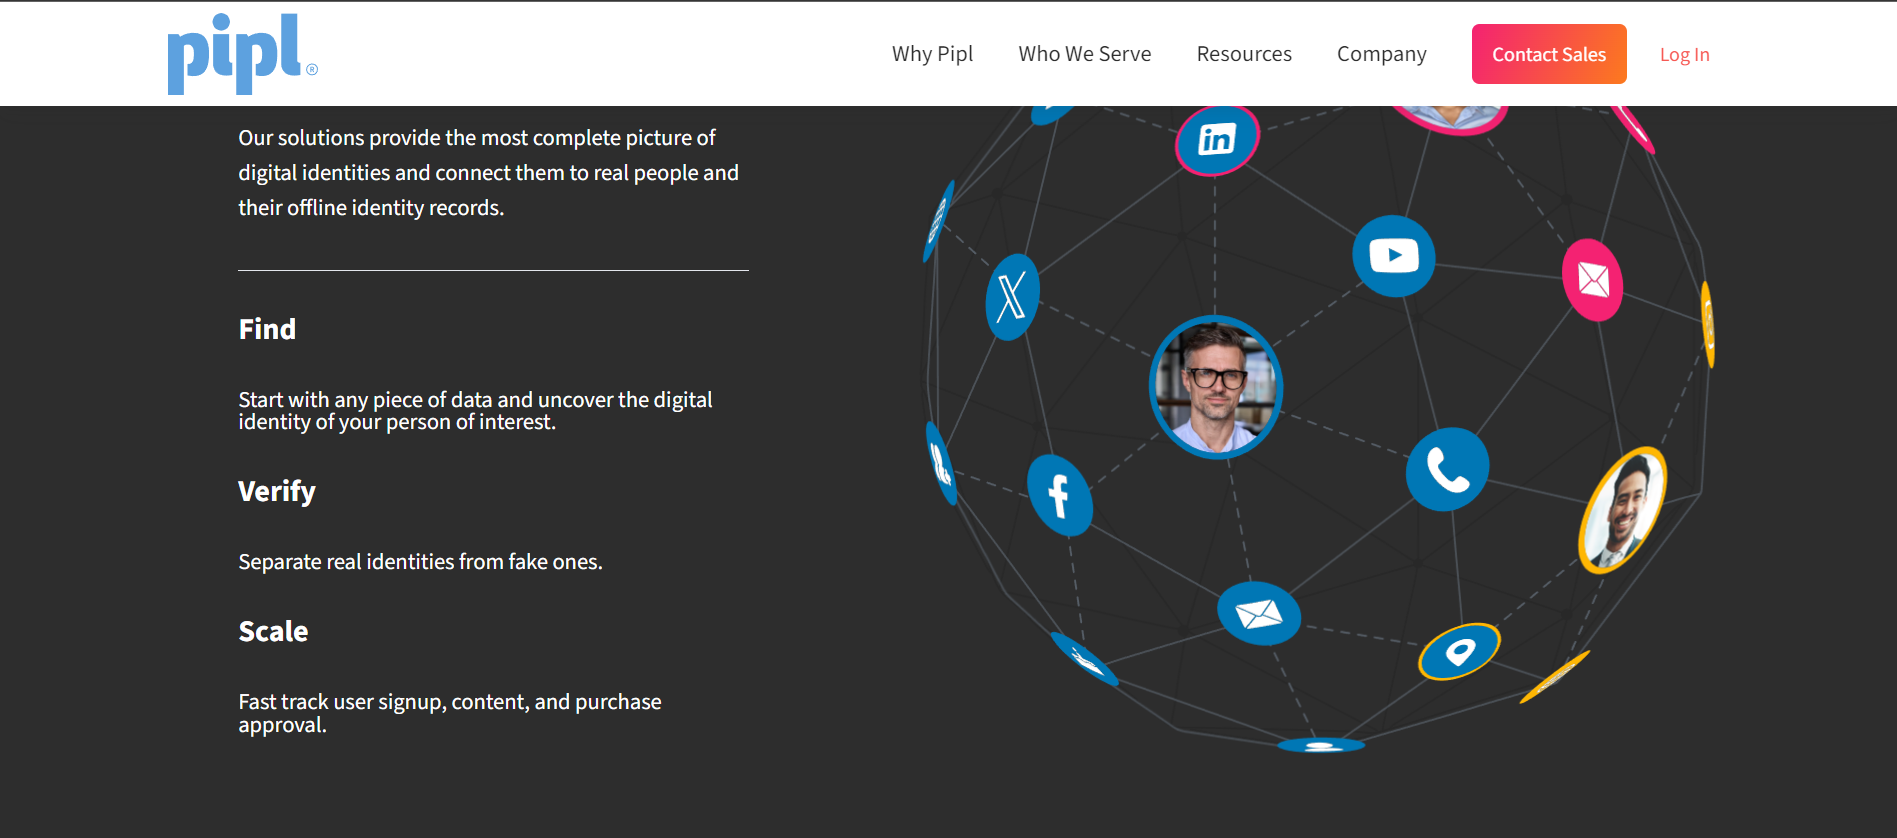The image size is (1897, 838).
Task: Click the blue envelope icon on the globe
Action: pos(1258,613)
